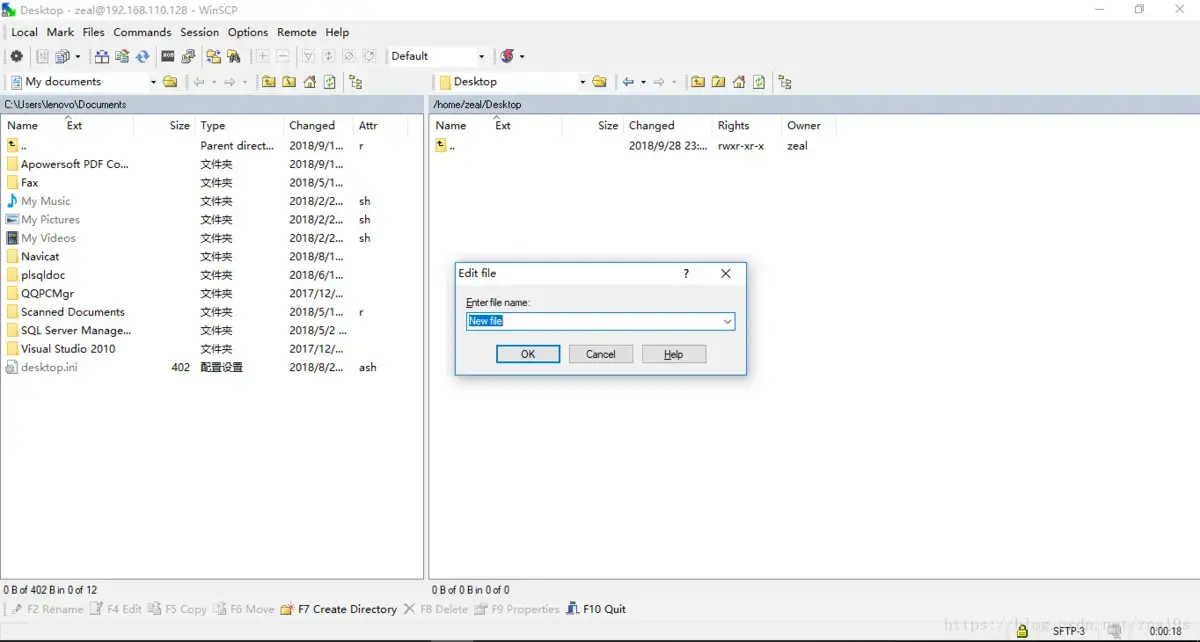Refresh the remote Desktop panel
The width and height of the screenshot is (1200, 642).
759,82
